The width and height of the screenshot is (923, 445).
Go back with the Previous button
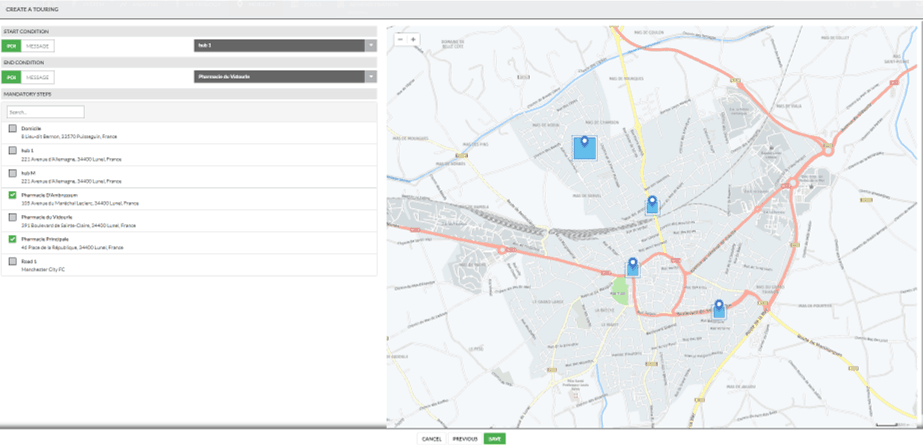point(464,438)
